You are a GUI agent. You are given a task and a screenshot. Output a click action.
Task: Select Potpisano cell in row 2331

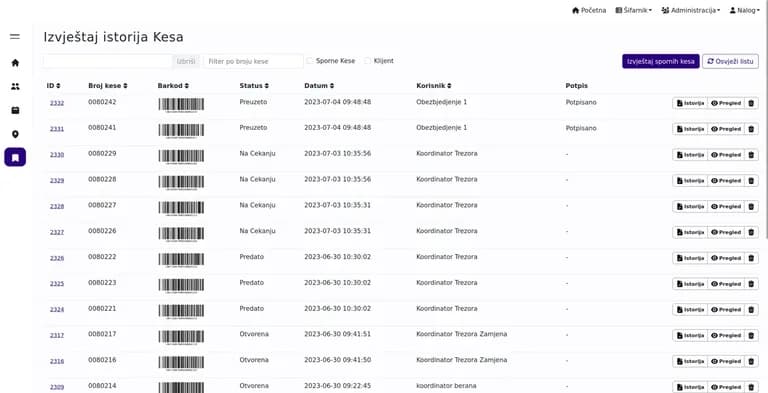tap(581, 128)
